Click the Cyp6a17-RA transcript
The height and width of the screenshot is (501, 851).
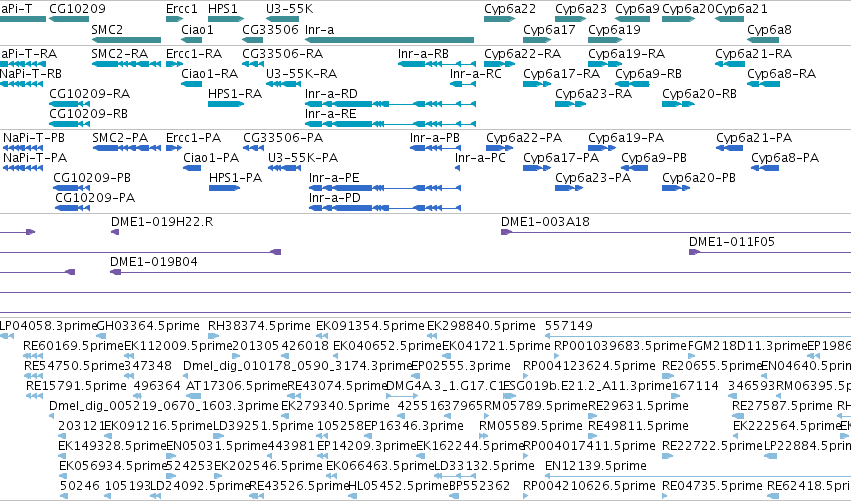click(x=537, y=84)
